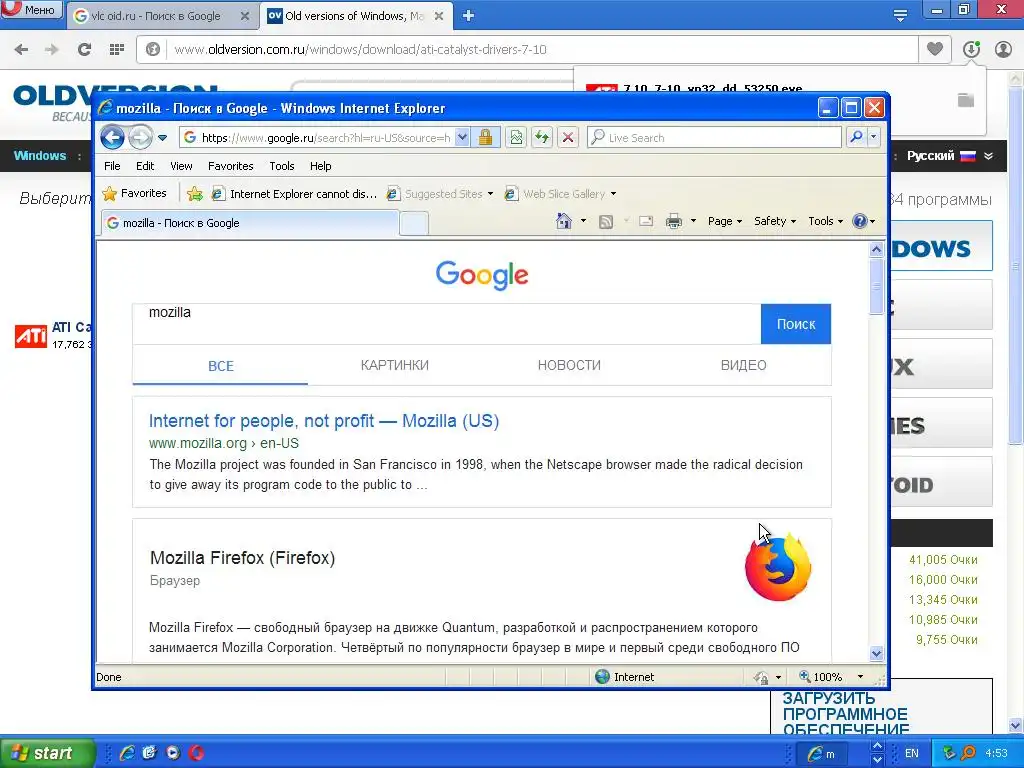Open a new blank IE tab
The image size is (1024, 768).
(414, 223)
